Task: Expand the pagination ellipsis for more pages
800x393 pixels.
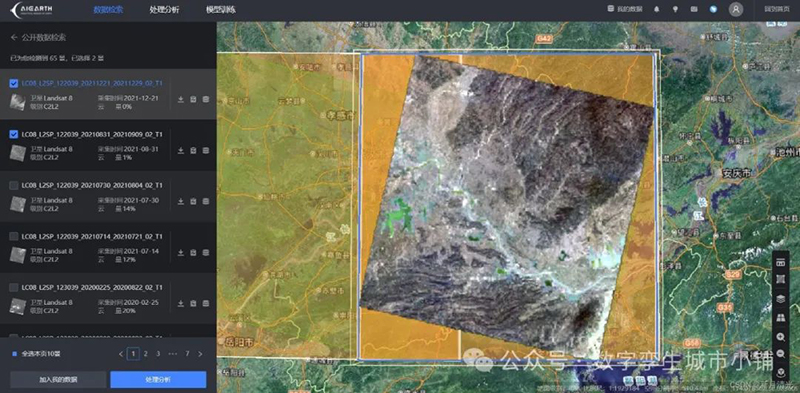Action: point(172,354)
